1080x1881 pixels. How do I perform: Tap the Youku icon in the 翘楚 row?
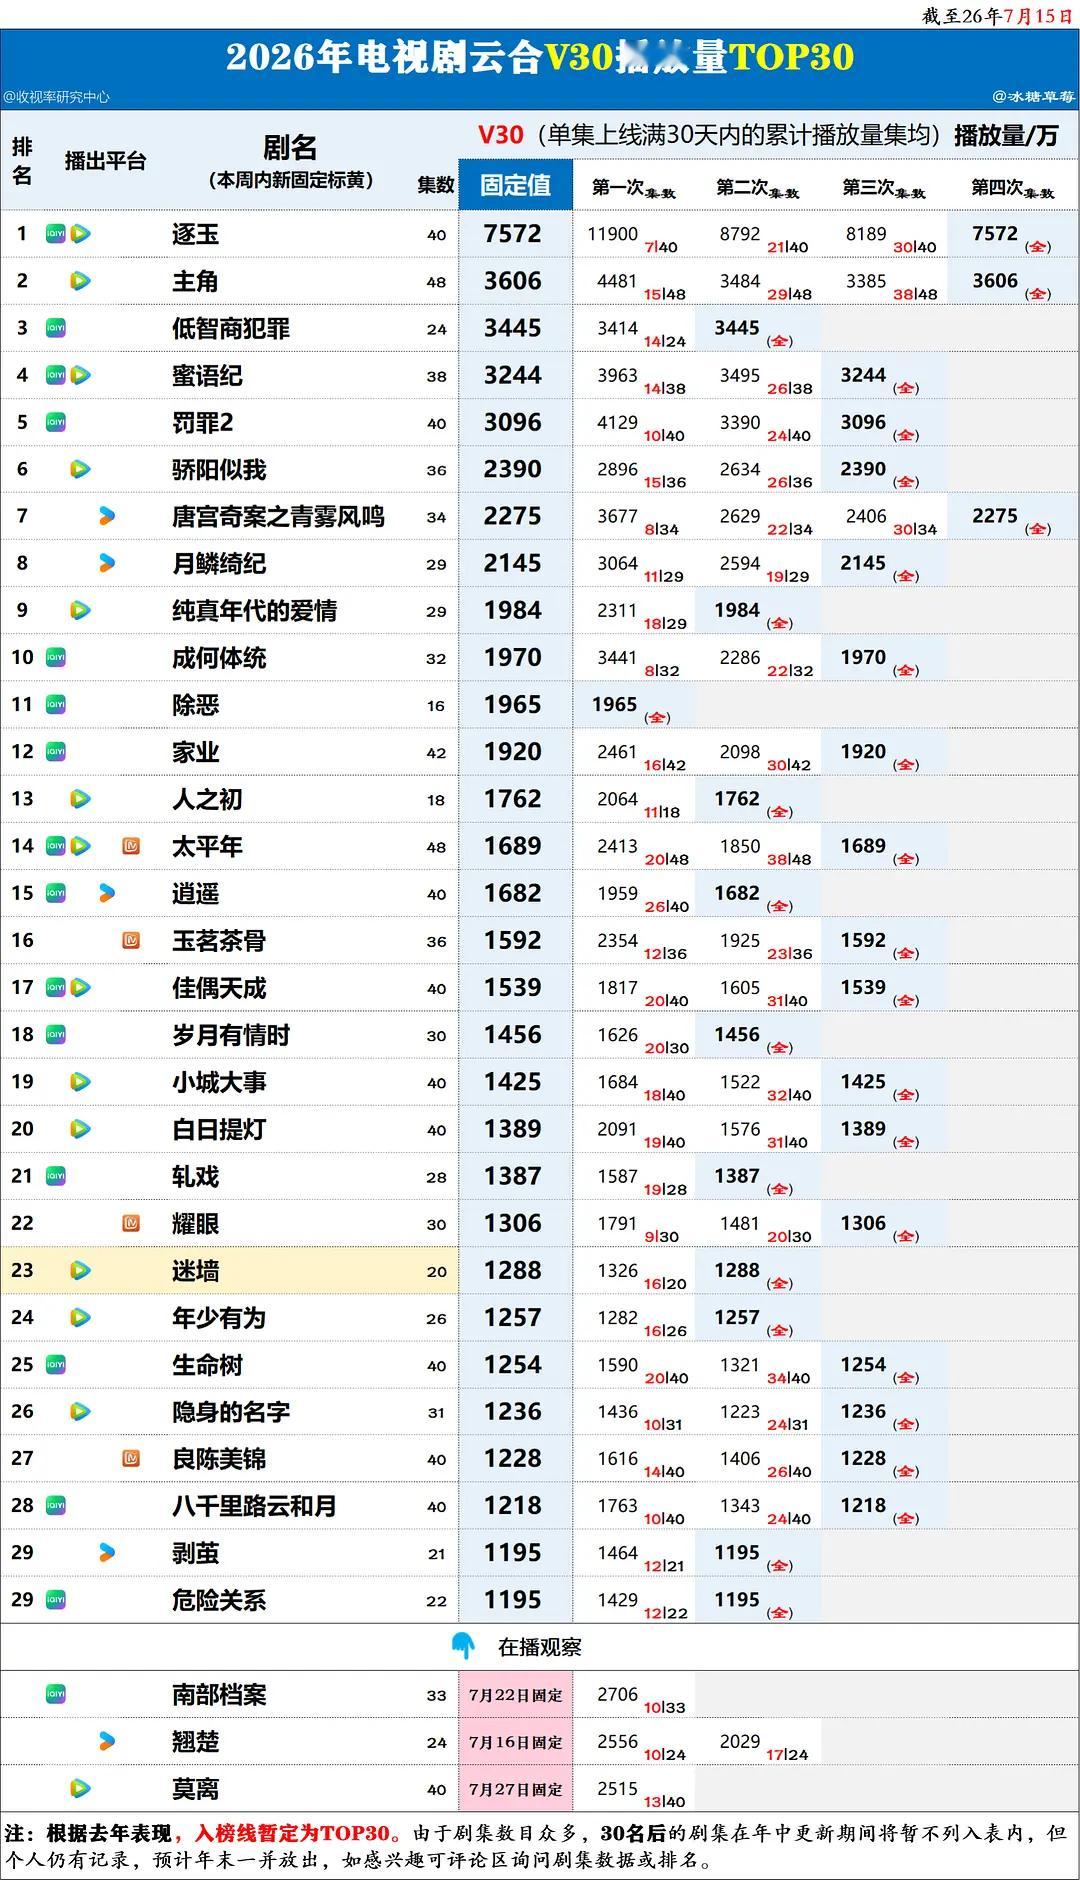click(107, 1741)
